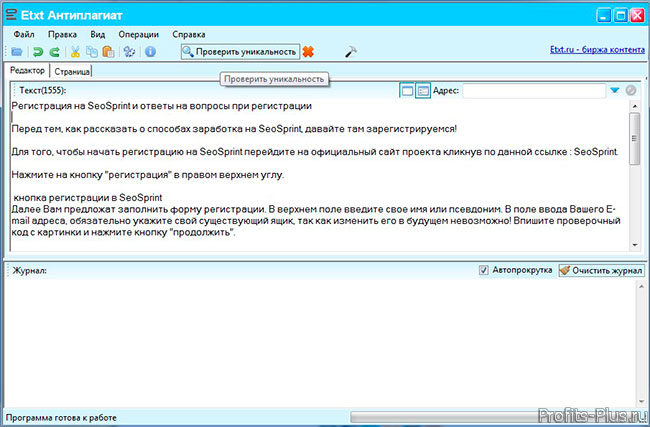650x427 pixels.
Task: Click the 'Текст(1555):' label
Action: 43,90
